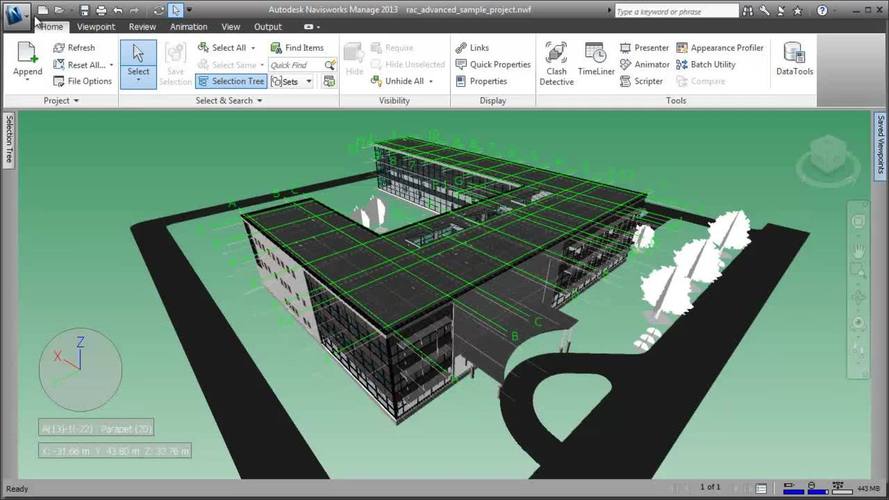Viewport: 889px width, 500px height.
Task: Open Clash Detective tool
Action: coord(556,63)
